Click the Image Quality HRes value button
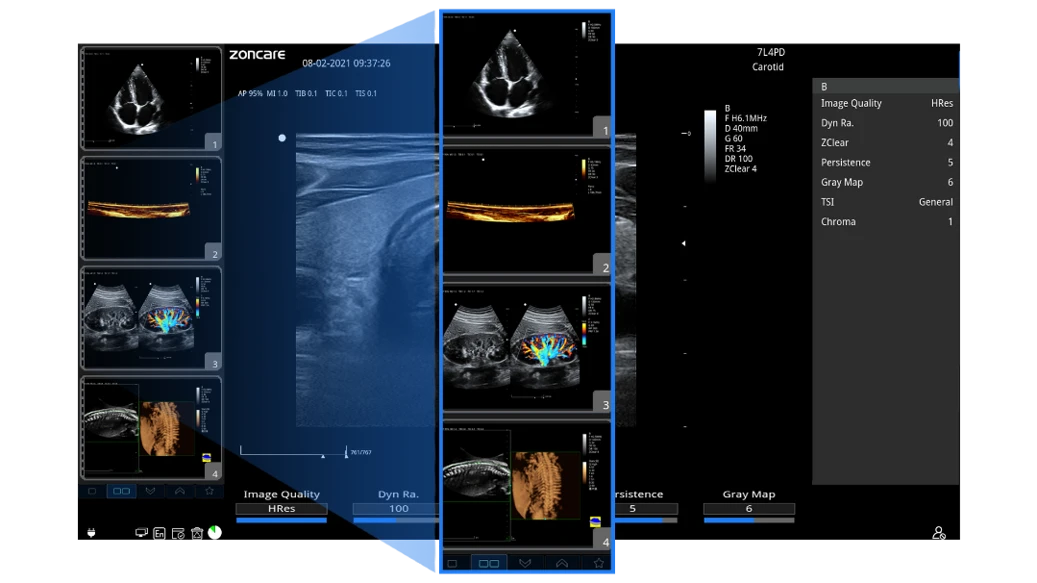1037x583 pixels. (282, 508)
